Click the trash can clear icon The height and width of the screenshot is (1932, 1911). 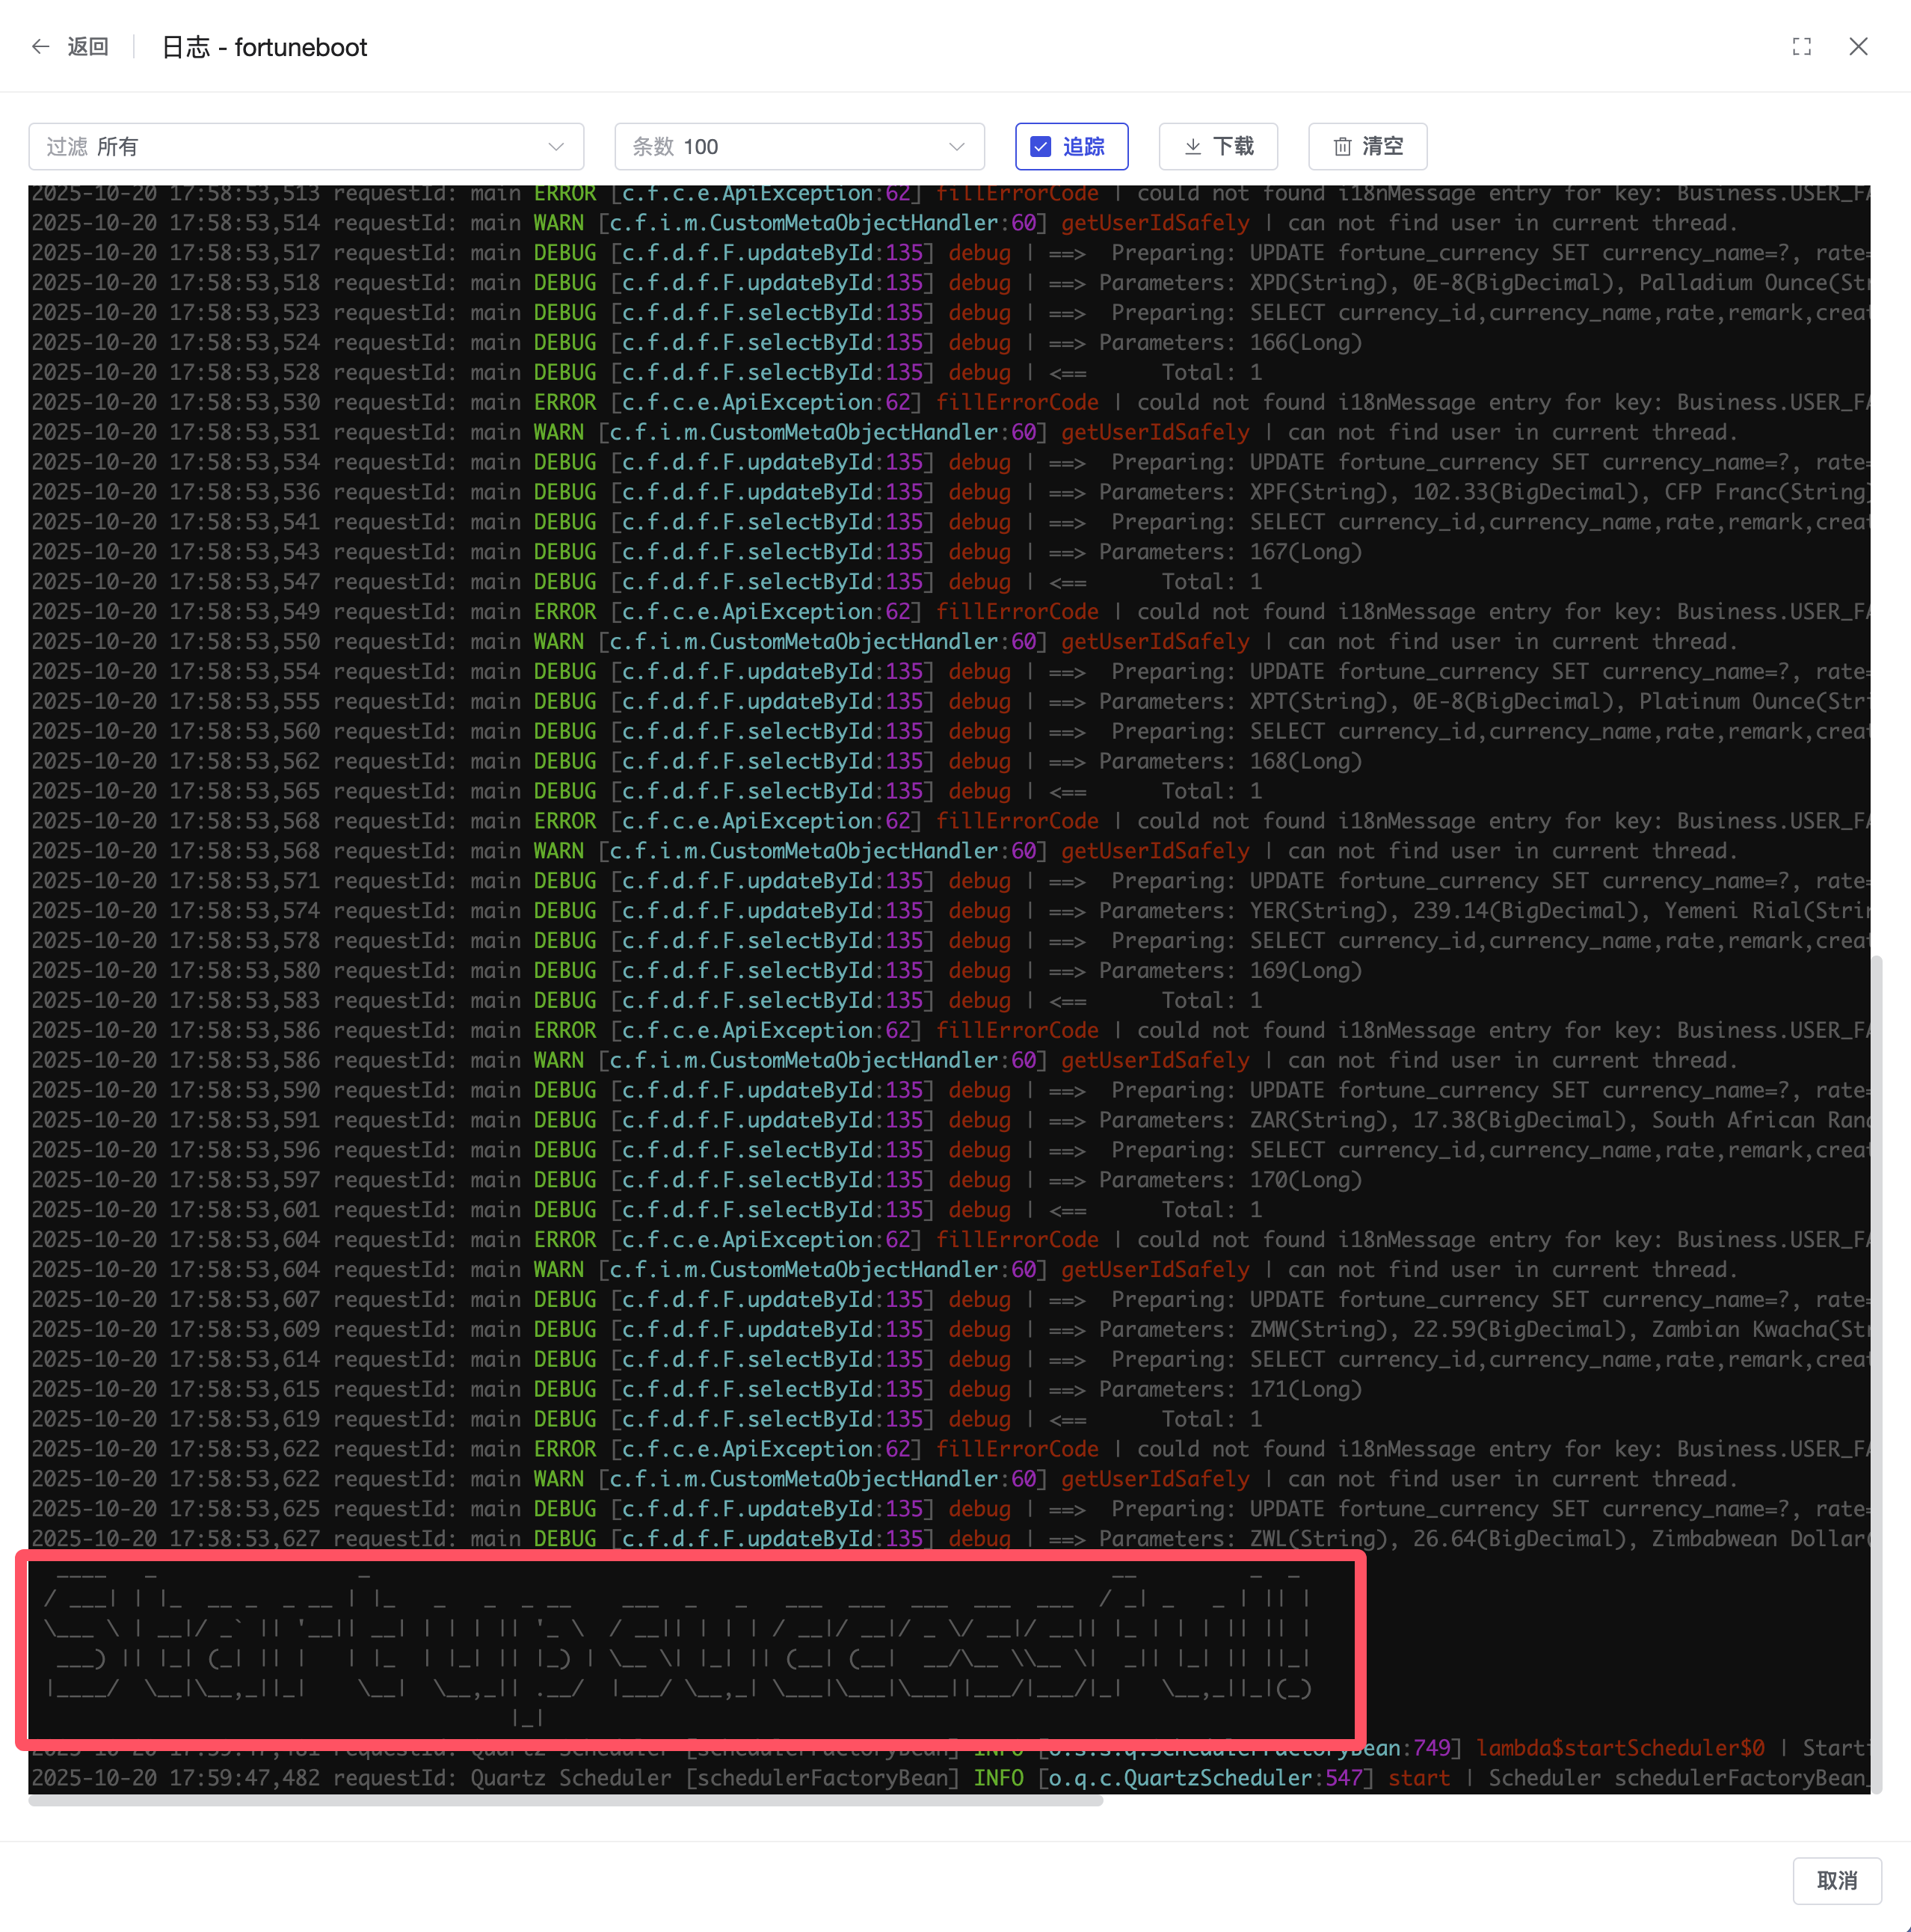click(1342, 147)
